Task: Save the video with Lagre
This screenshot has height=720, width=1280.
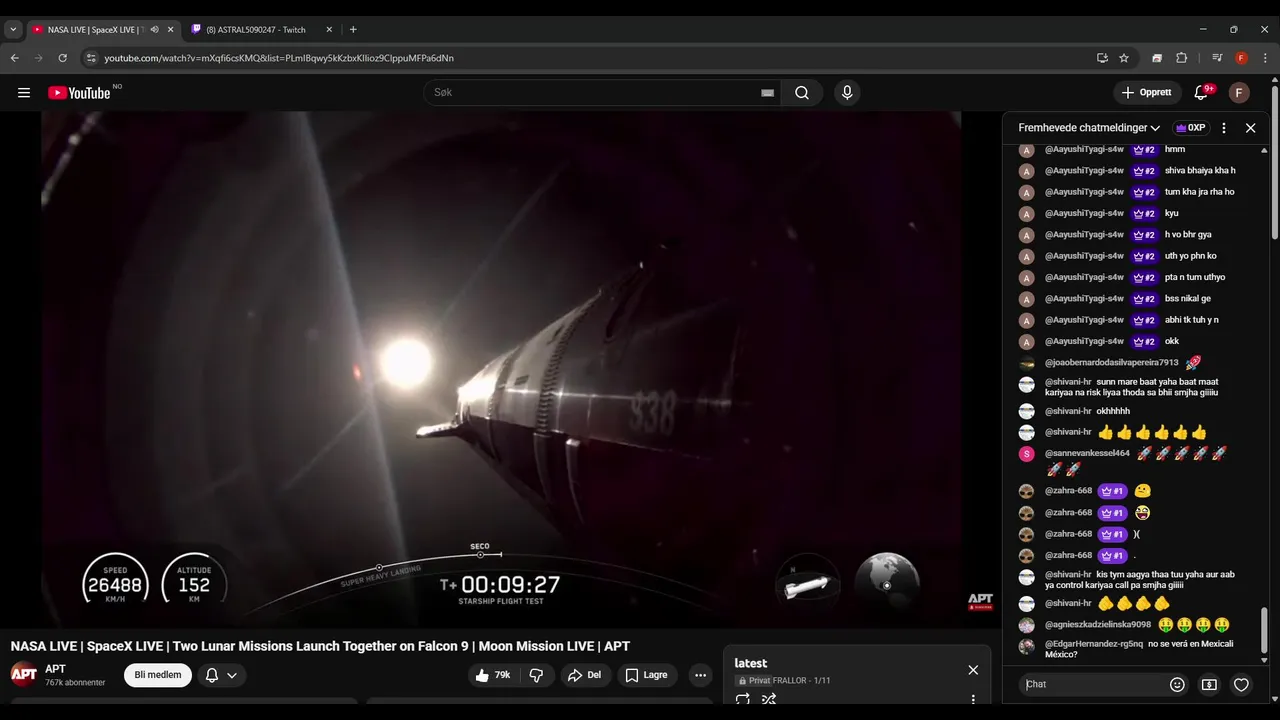Action: tap(647, 675)
